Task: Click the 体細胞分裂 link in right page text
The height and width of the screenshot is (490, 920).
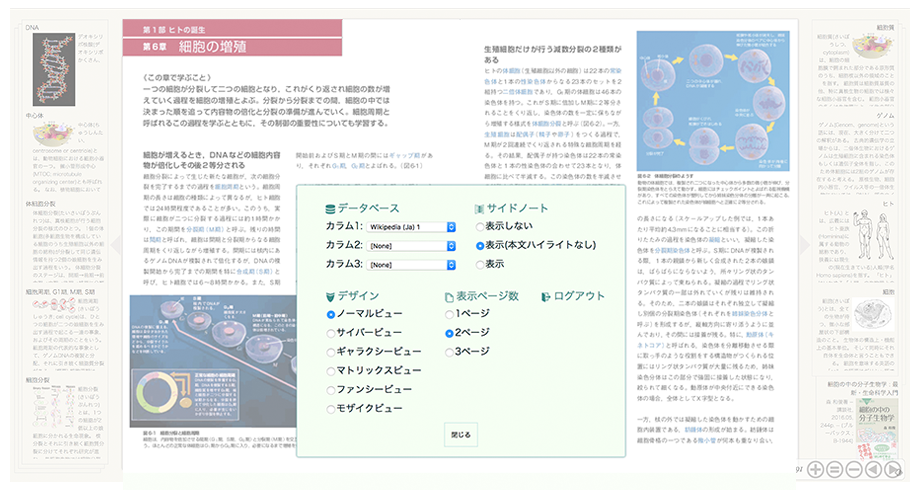Action: (546, 124)
